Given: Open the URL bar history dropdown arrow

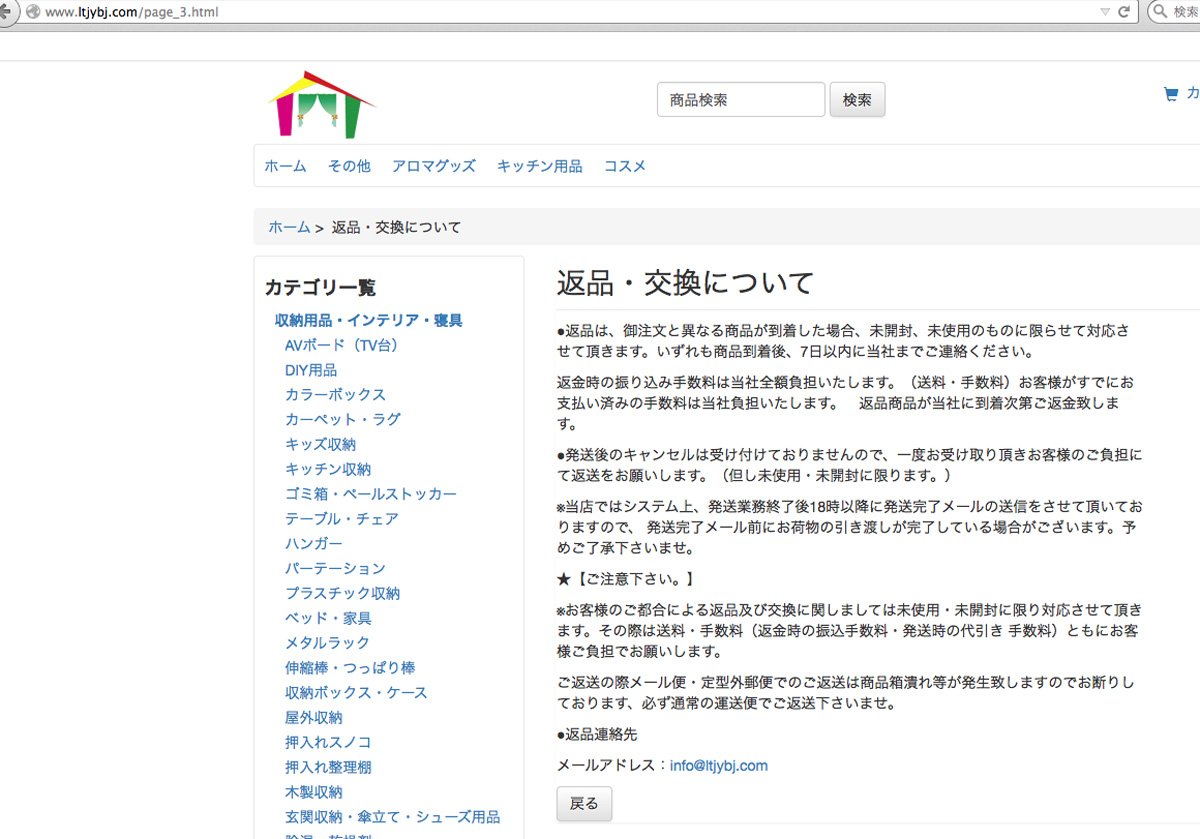Looking at the screenshot, I should click(1104, 12).
